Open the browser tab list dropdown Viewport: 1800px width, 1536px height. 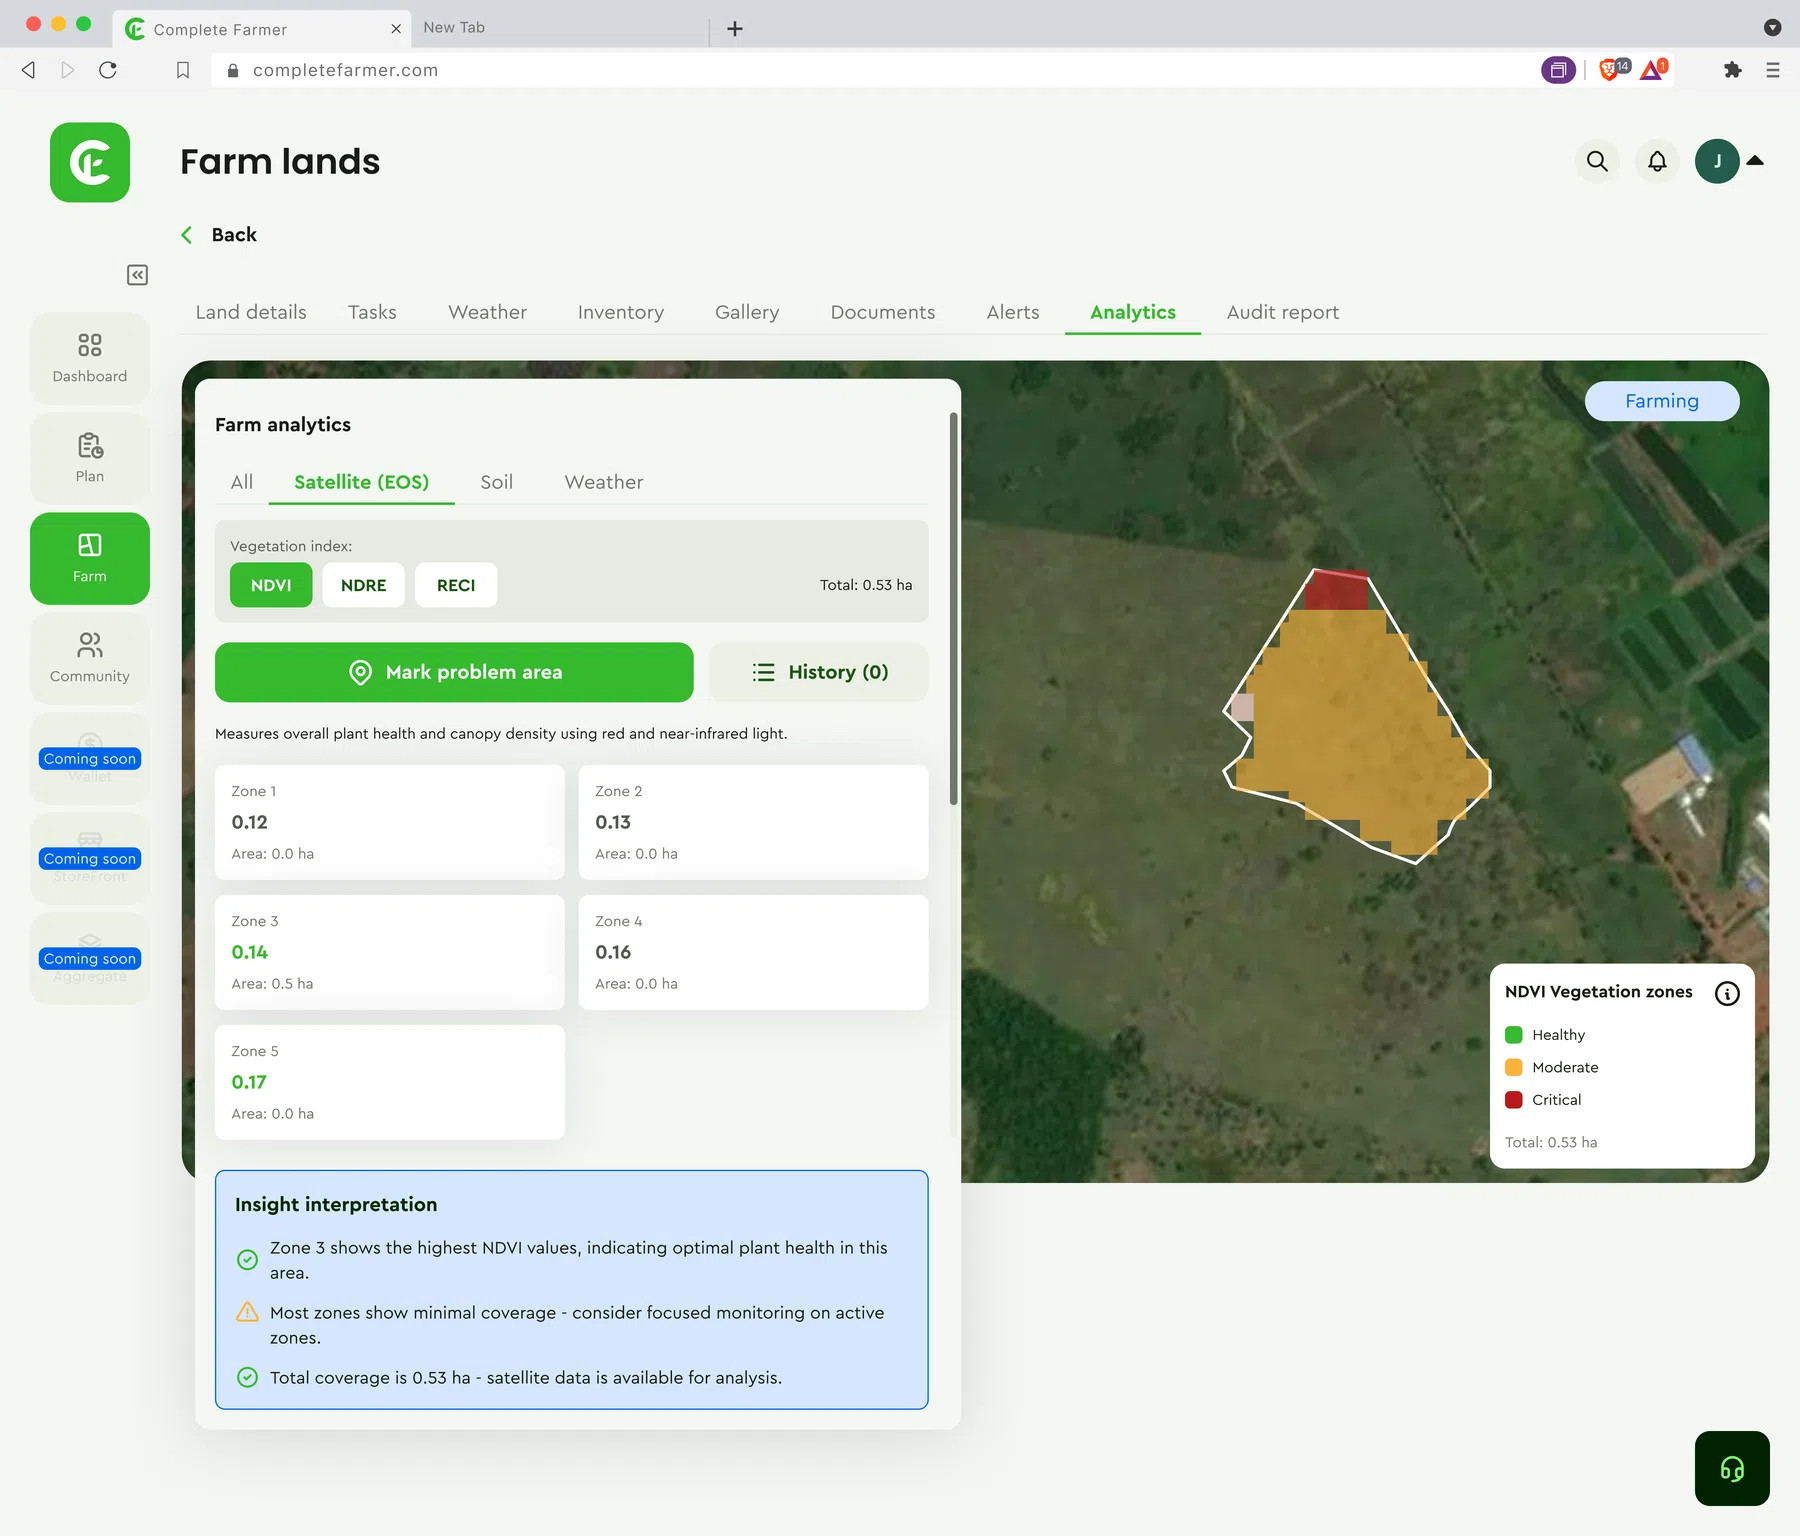pyautogui.click(x=1772, y=27)
